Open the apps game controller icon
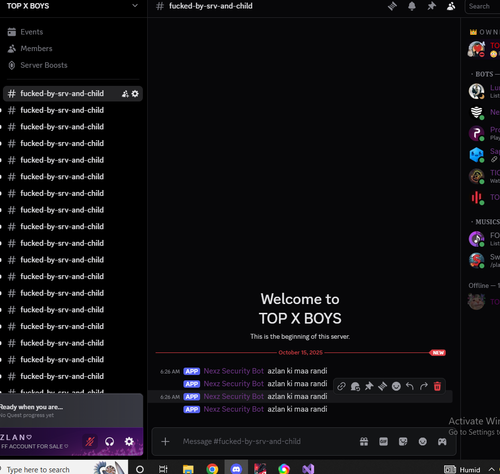This screenshot has width=500, height=474. (442, 442)
